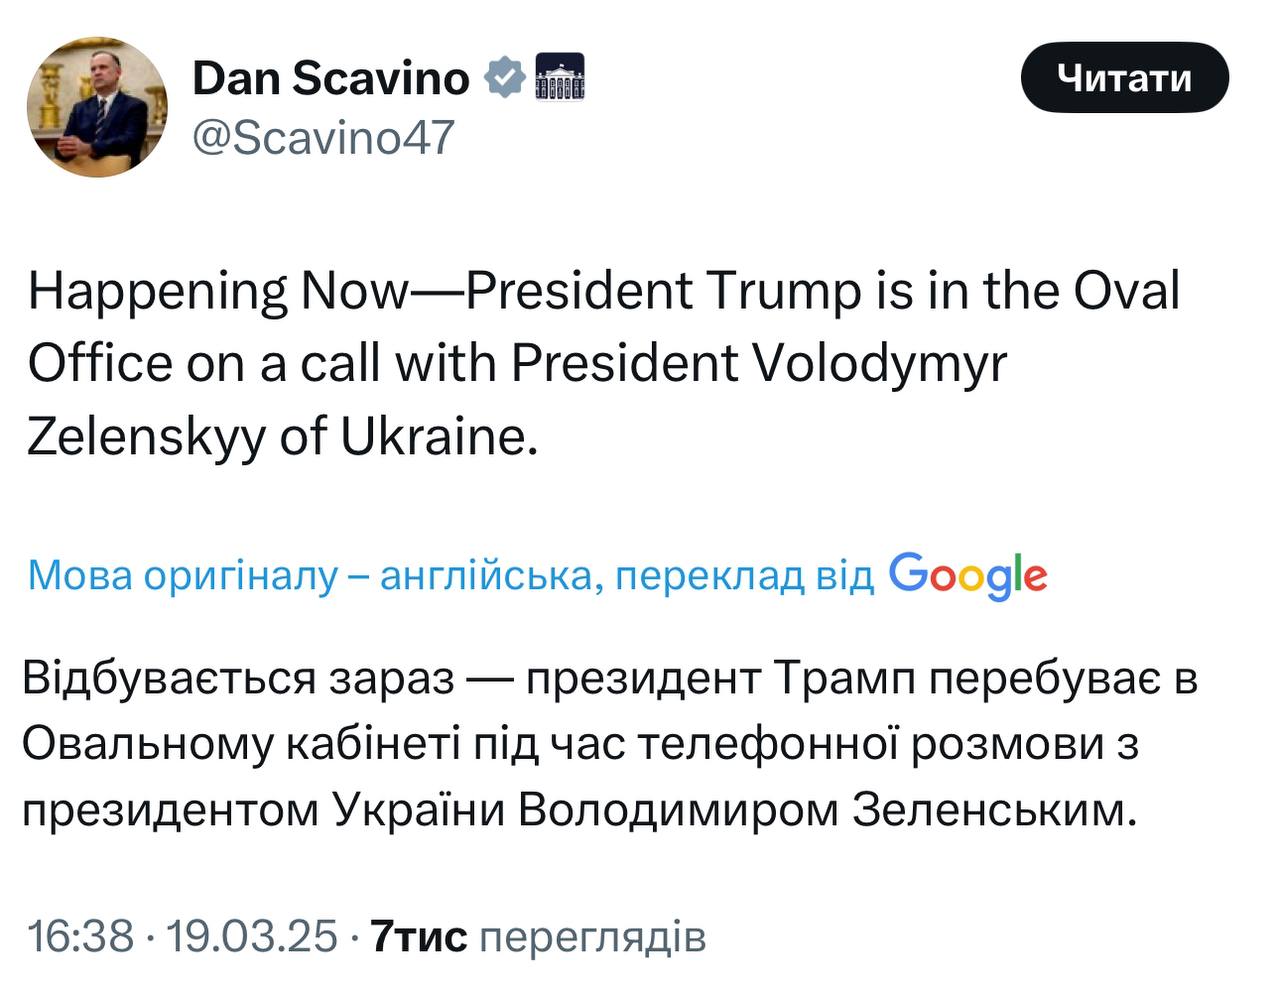Image resolution: width=1280 pixels, height=994 pixels.
Task: Open Dan Scavino's profile picture
Action: pos(97,108)
